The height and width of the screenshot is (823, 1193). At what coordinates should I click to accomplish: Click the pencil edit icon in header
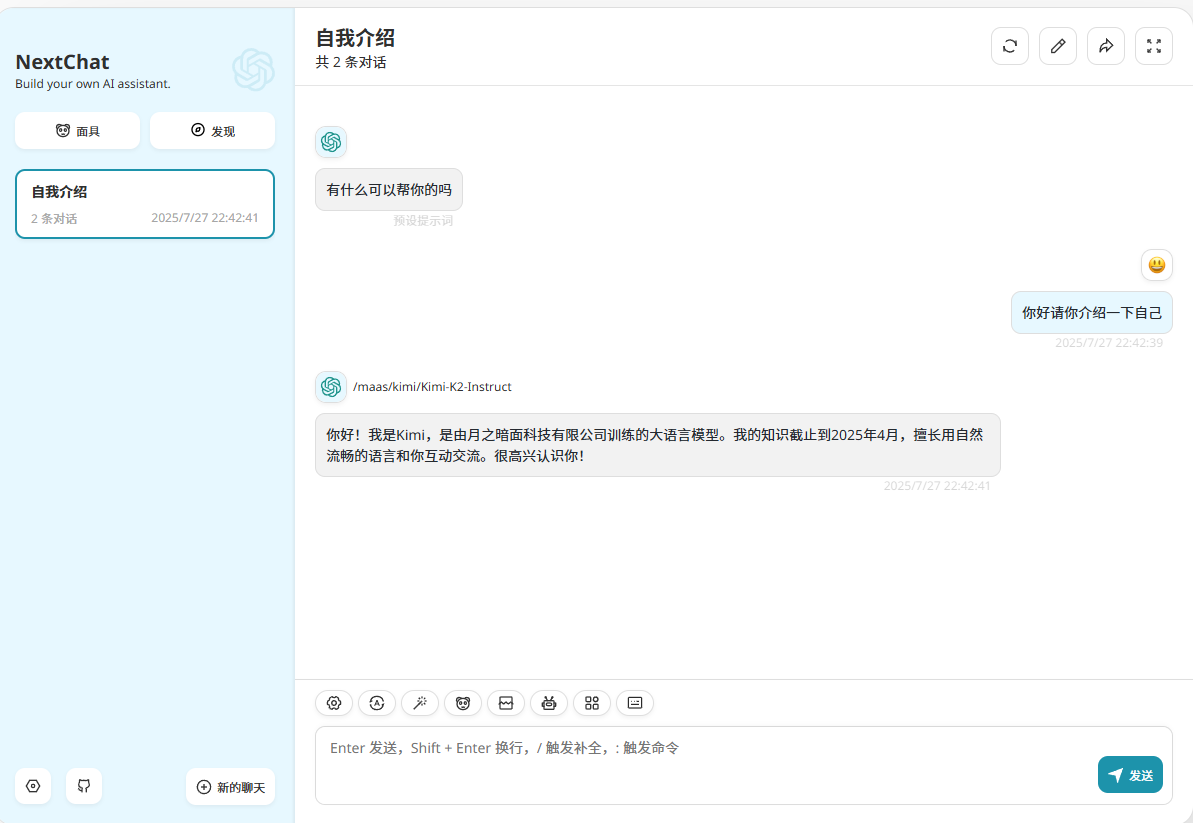pos(1058,46)
